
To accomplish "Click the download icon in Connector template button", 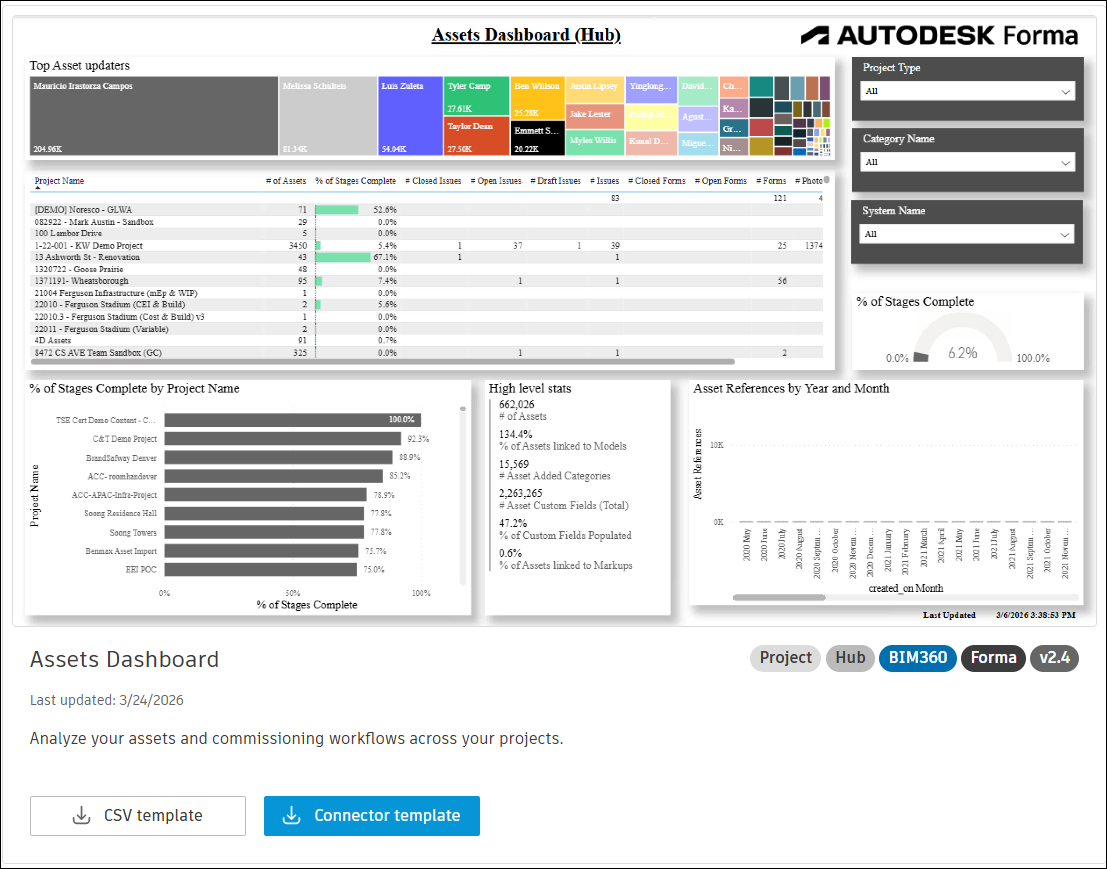I will (292, 815).
